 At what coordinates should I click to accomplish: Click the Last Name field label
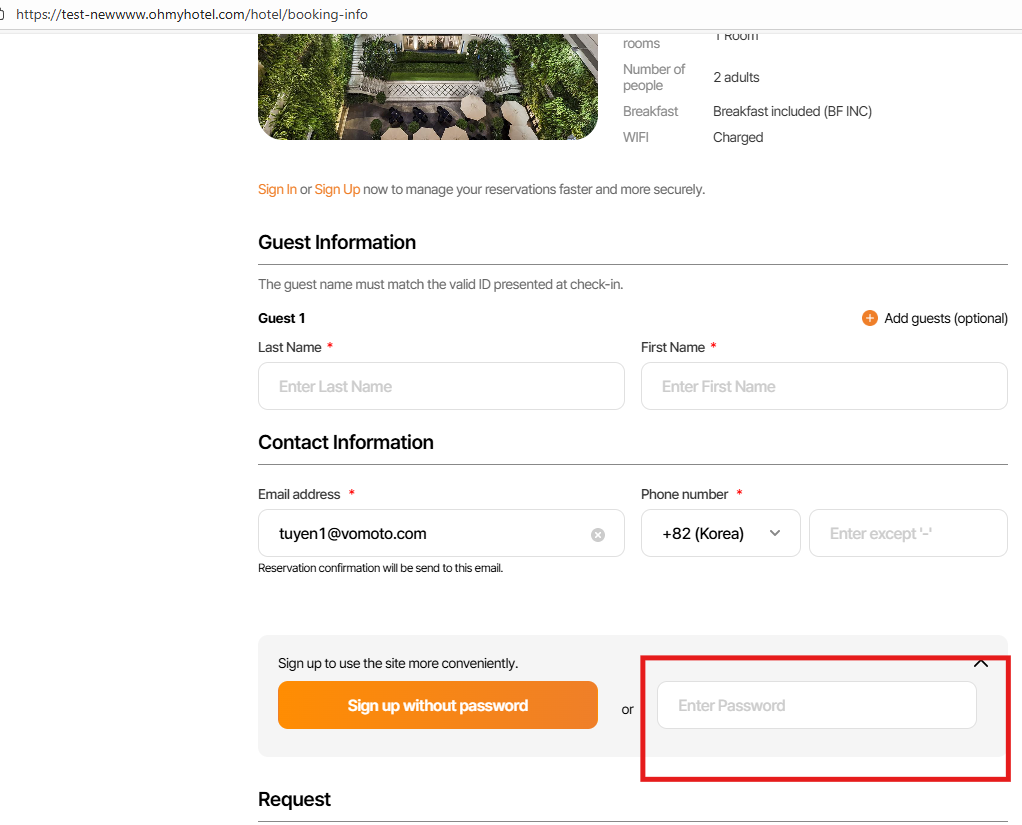pos(290,347)
